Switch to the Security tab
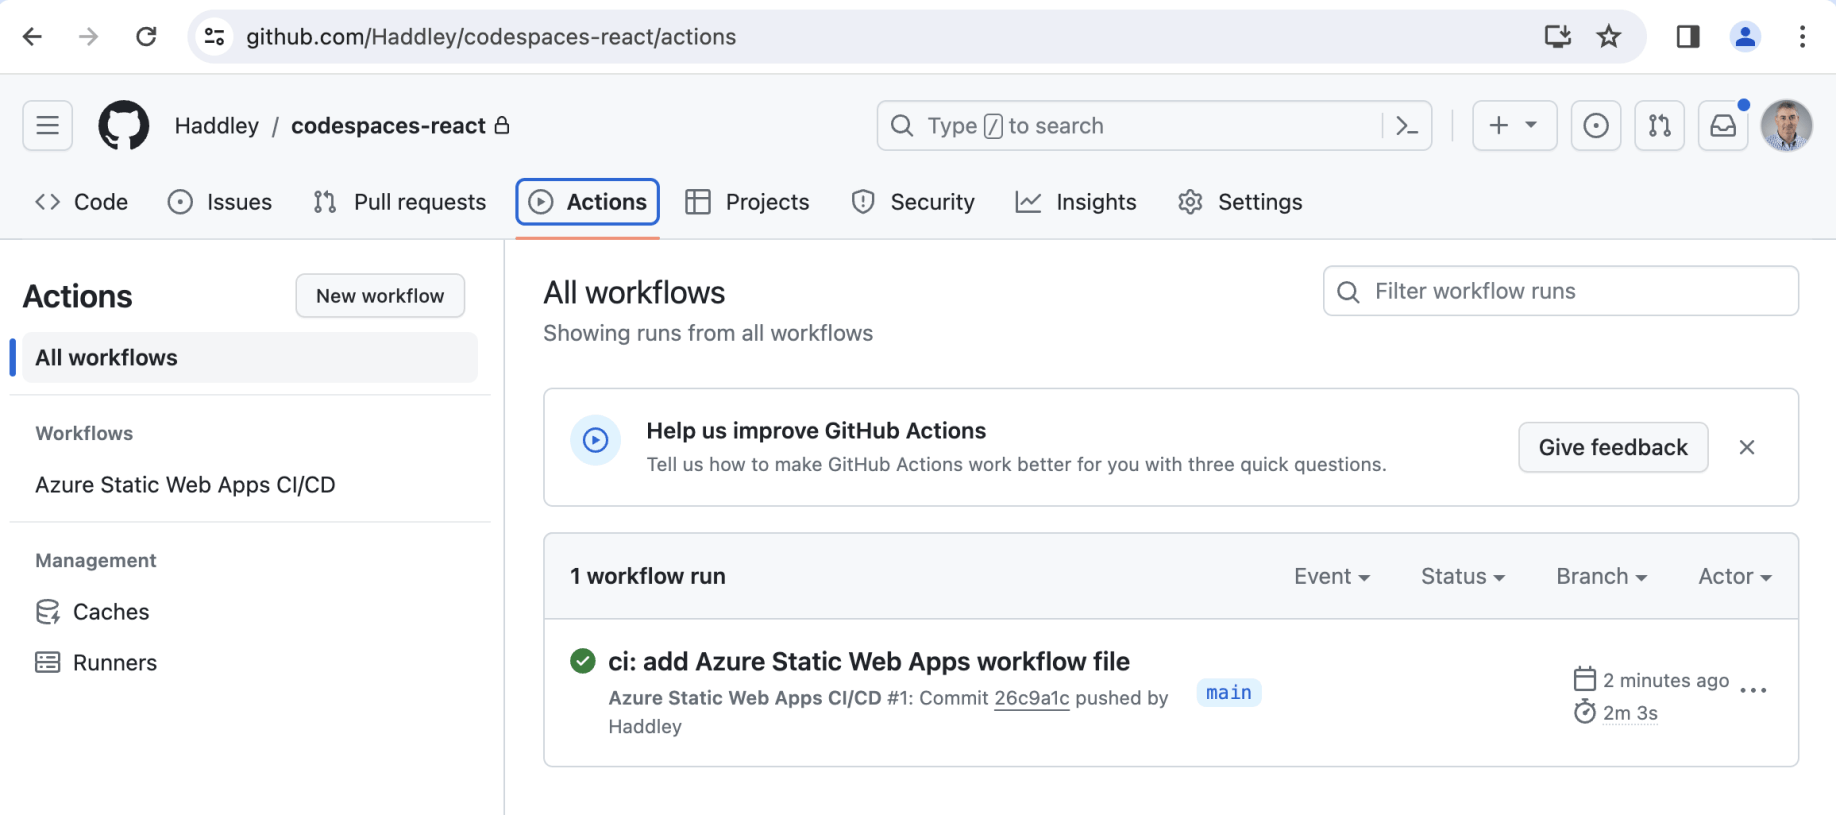The width and height of the screenshot is (1836, 815). point(913,202)
